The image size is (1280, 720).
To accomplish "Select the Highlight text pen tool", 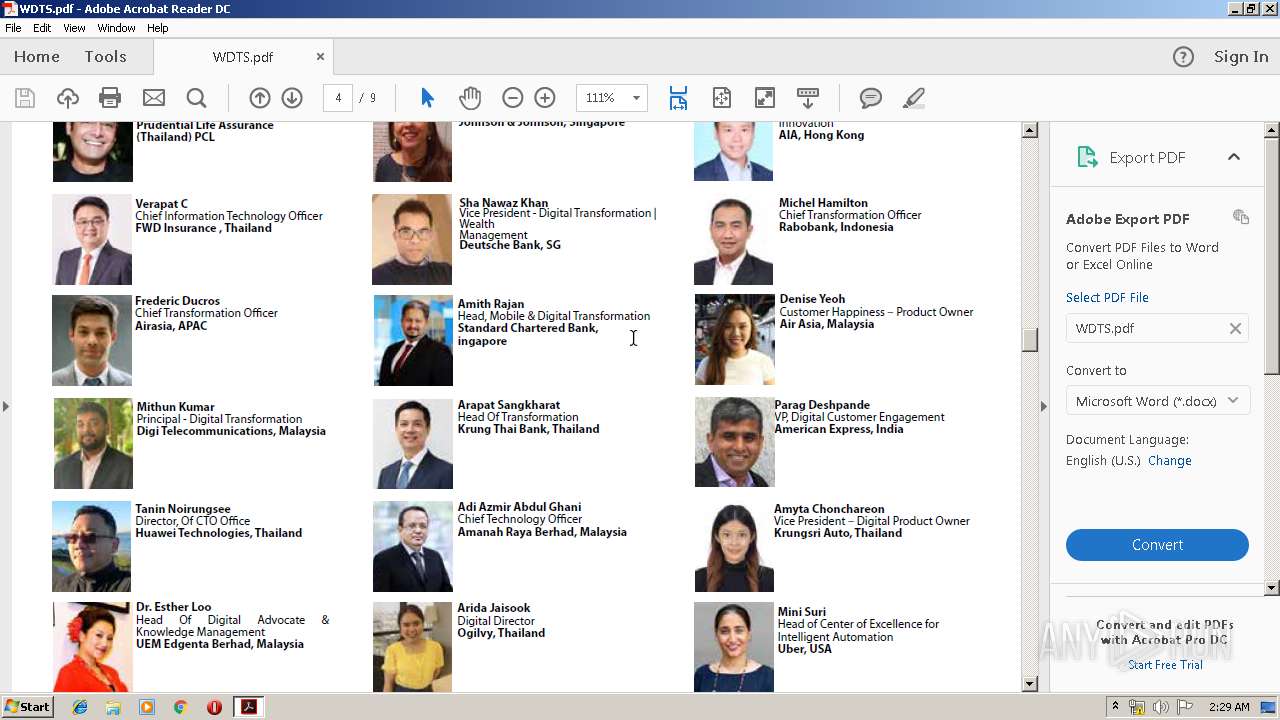I will (913, 98).
